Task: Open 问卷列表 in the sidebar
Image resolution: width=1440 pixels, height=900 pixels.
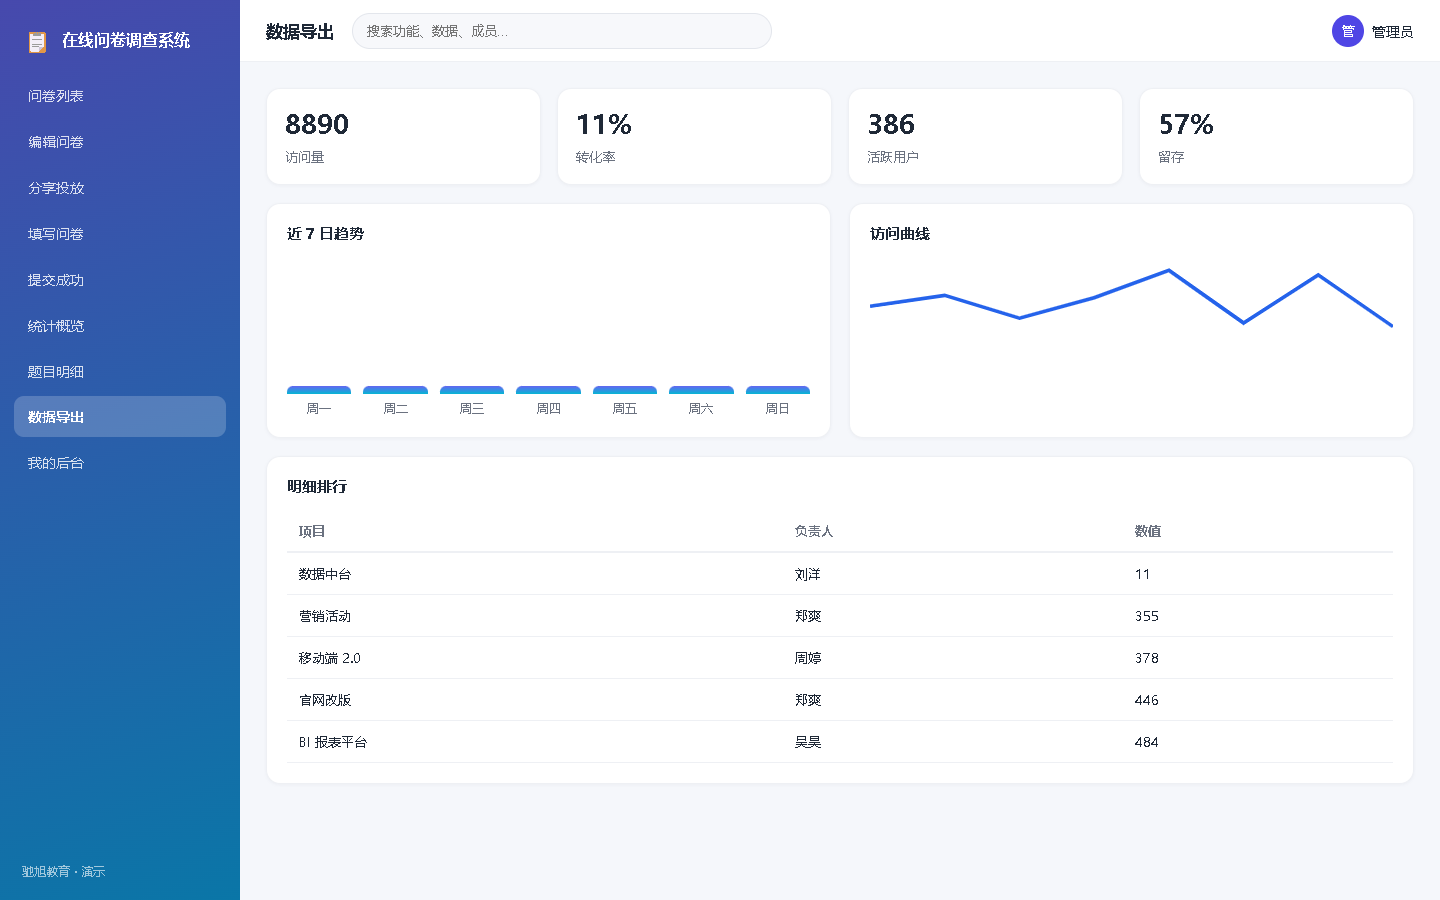Action: click(120, 96)
